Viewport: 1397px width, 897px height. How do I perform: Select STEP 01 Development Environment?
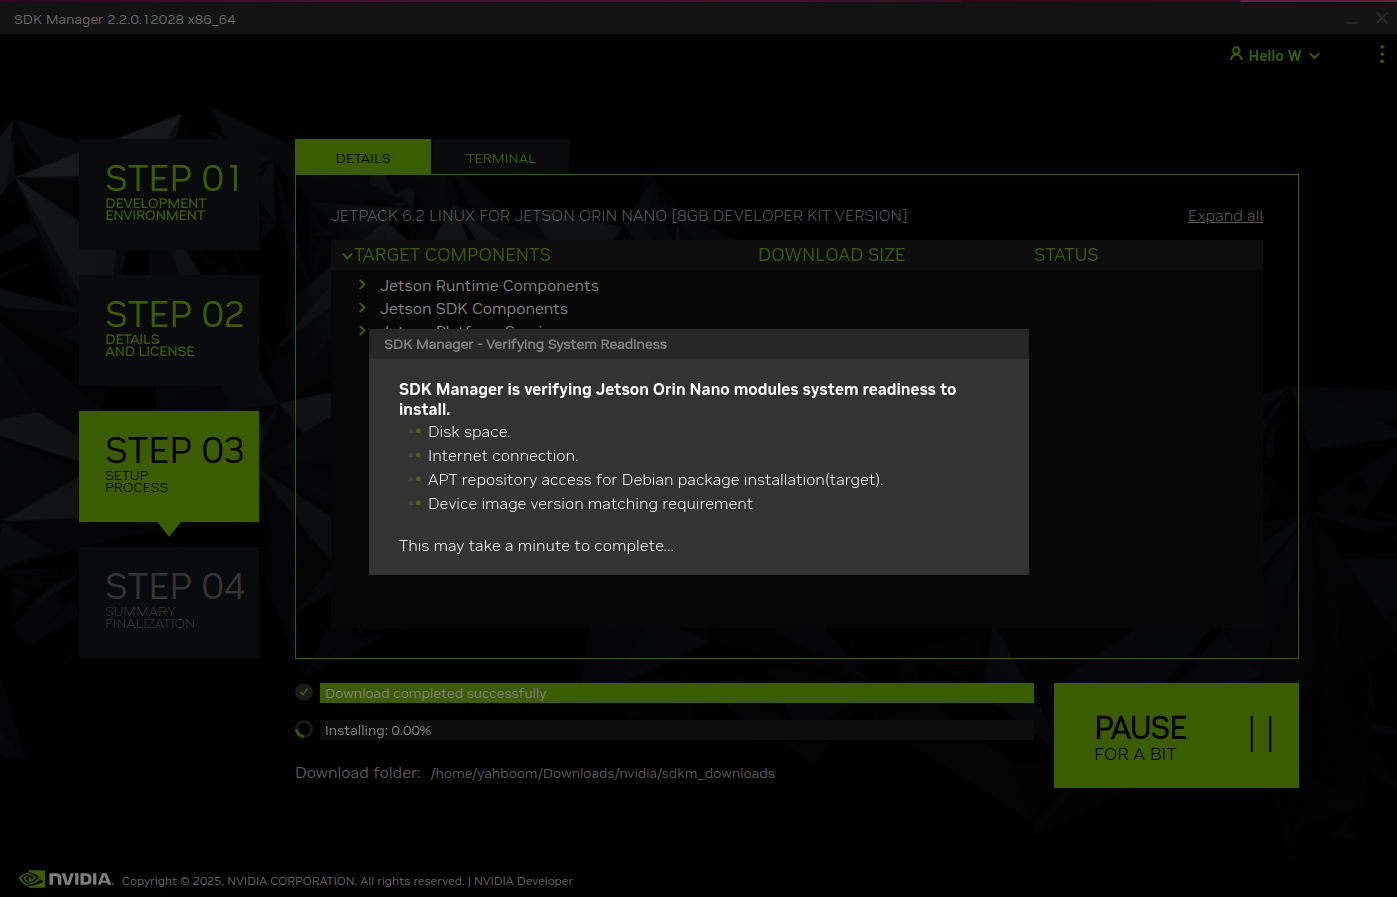click(168, 194)
